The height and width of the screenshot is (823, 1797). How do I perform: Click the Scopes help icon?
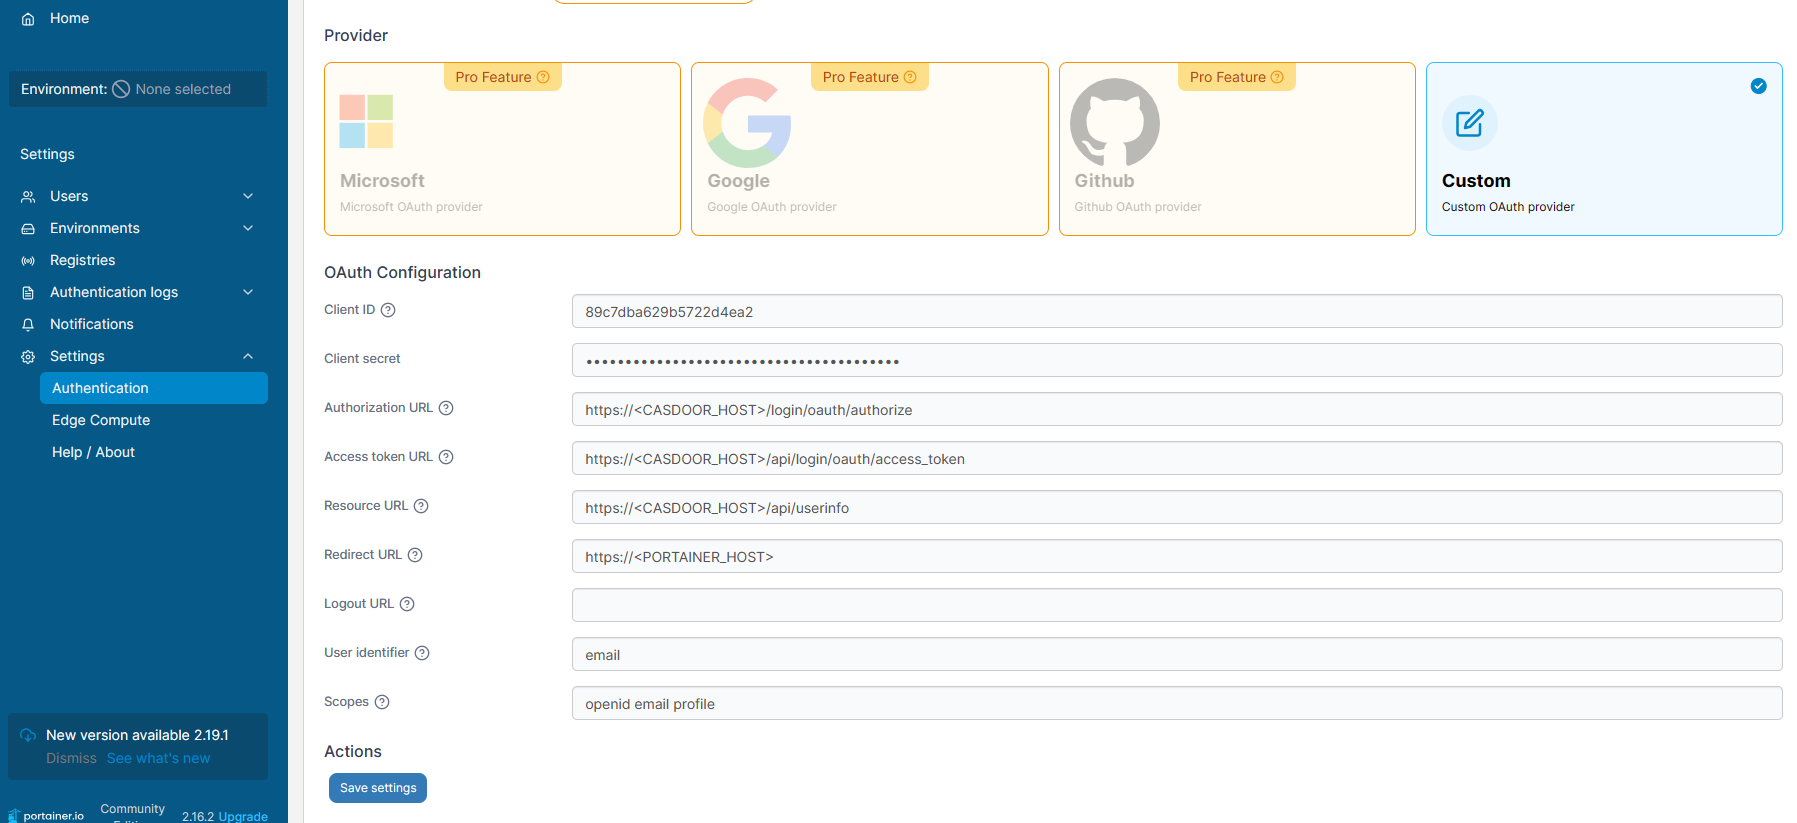[x=382, y=702]
